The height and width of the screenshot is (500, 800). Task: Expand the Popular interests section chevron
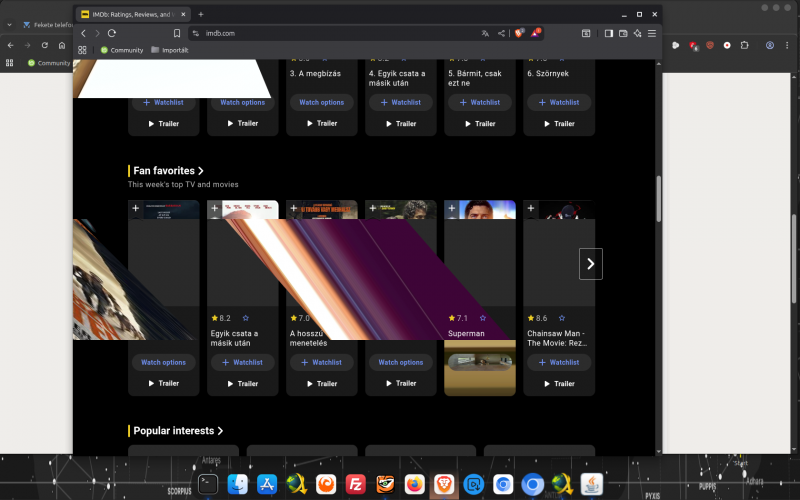point(220,431)
